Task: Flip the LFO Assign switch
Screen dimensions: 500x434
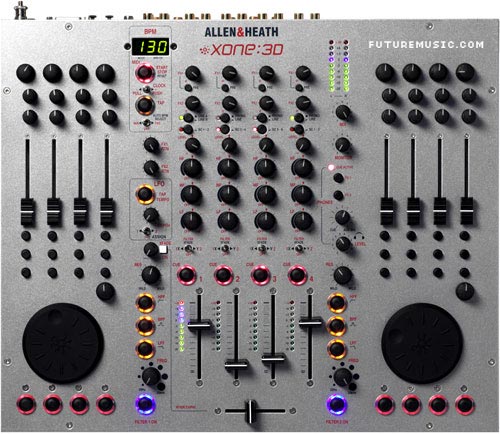Action: click(146, 231)
